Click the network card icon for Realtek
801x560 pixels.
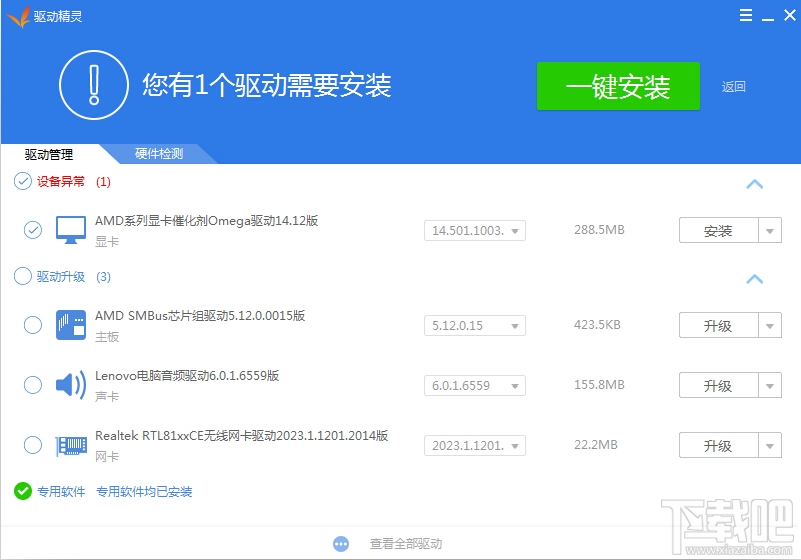[x=71, y=446]
